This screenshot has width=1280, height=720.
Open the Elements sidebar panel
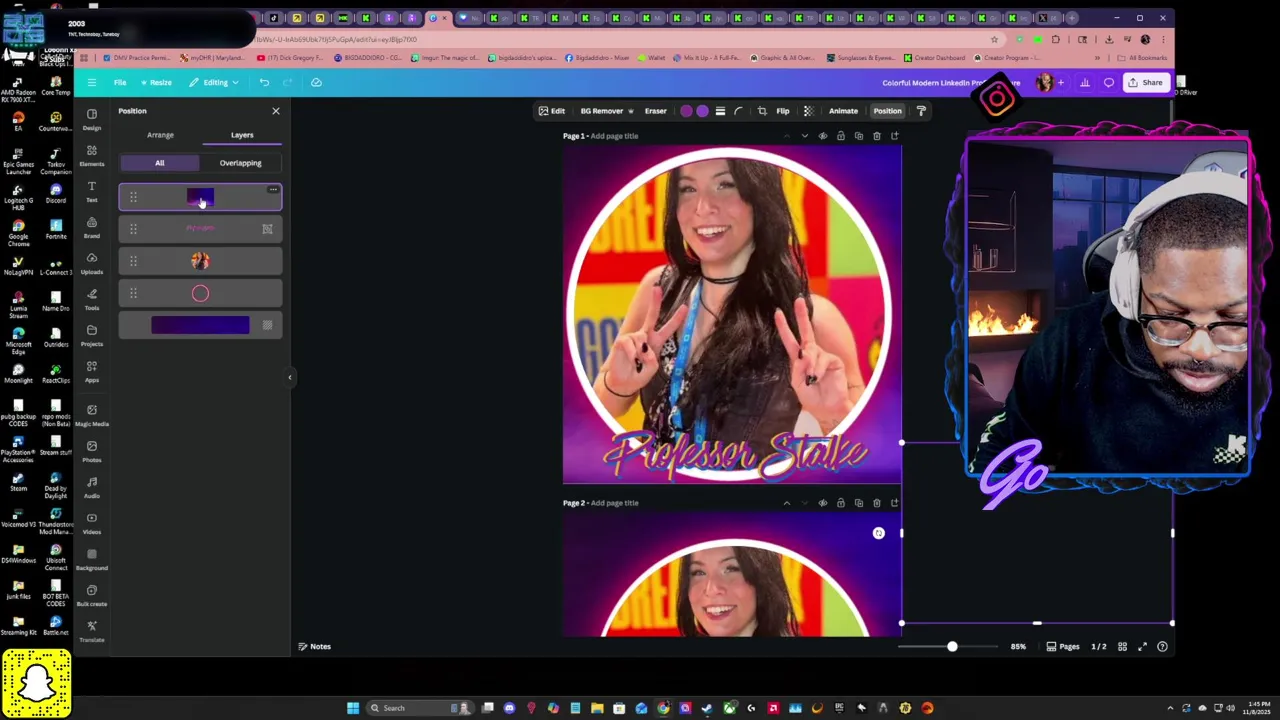tap(92, 155)
